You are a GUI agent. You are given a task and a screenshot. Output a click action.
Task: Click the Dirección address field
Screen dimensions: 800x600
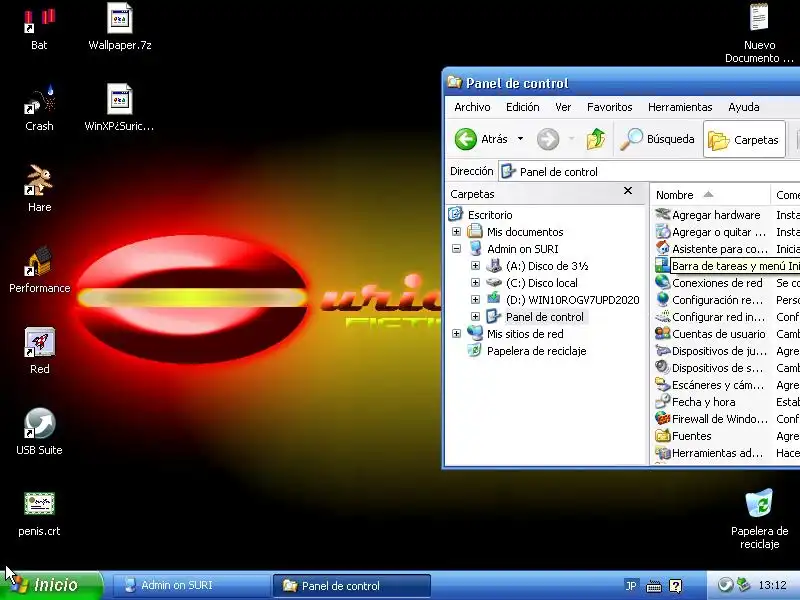coord(649,172)
